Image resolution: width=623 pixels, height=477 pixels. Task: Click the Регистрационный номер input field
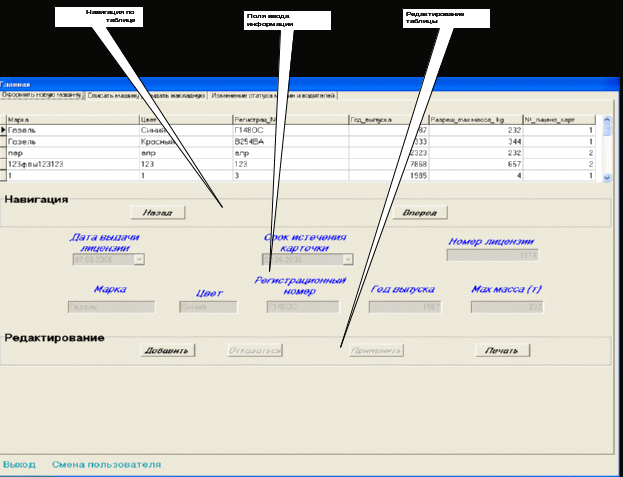tap(303, 307)
